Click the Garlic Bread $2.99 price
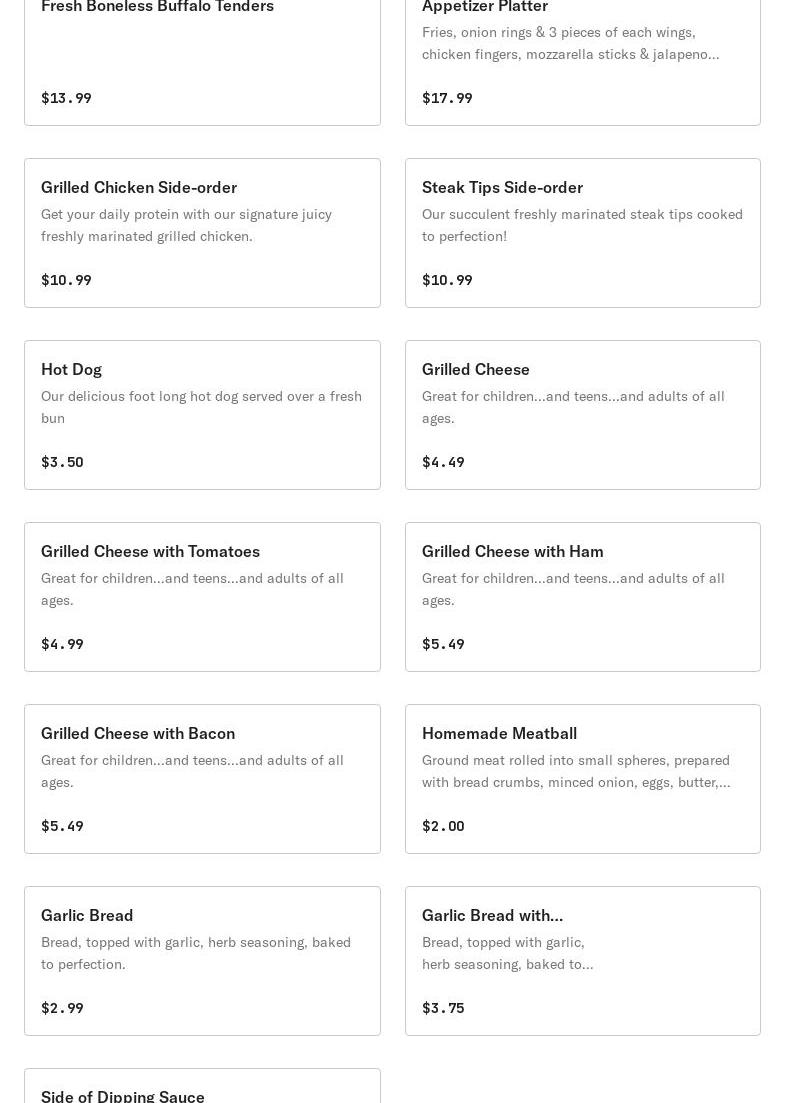Screen dimensions: 785x1103 coord(62,1008)
